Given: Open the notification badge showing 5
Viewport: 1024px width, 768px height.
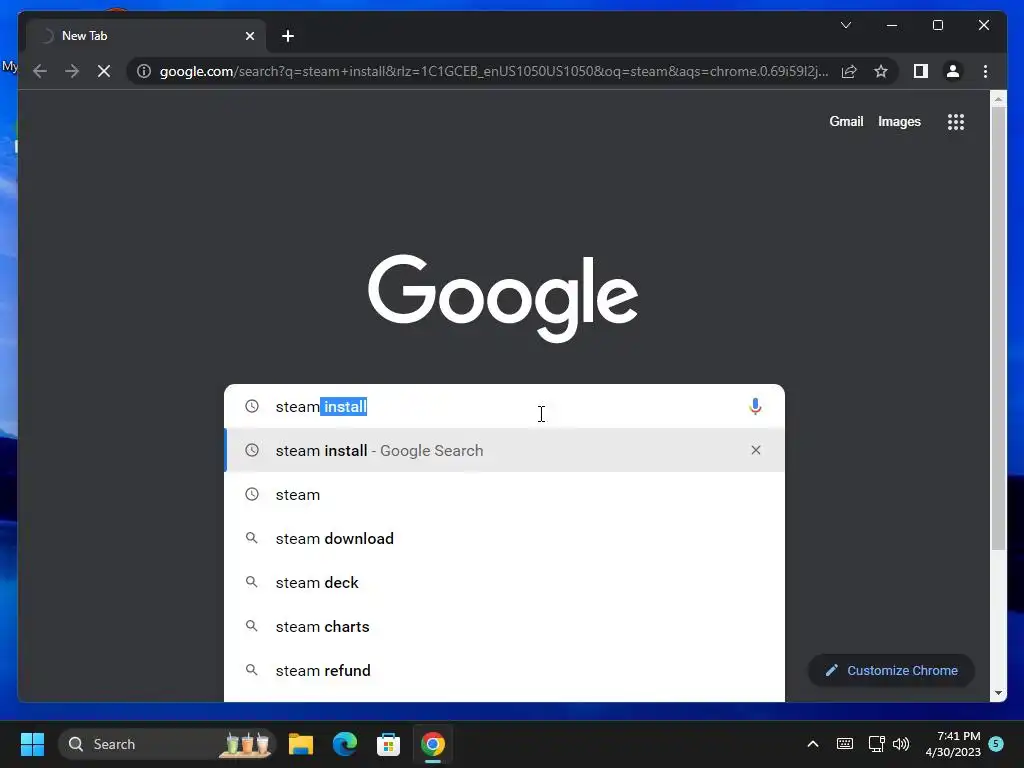Looking at the screenshot, I should click(996, 743).
